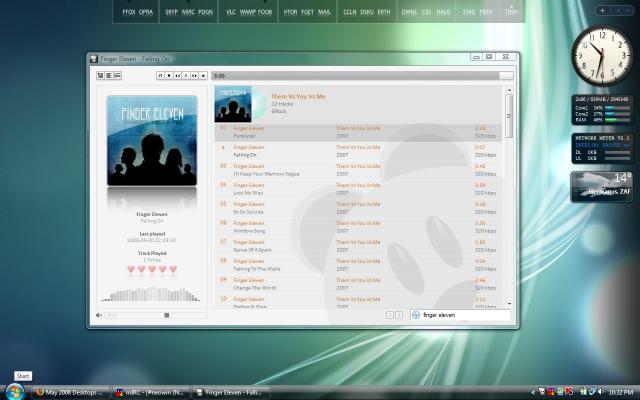This screenshot has height=400, width=640.
Task: Open the MAIL shortcut in the top bar
Action: (x=324, y=12)
